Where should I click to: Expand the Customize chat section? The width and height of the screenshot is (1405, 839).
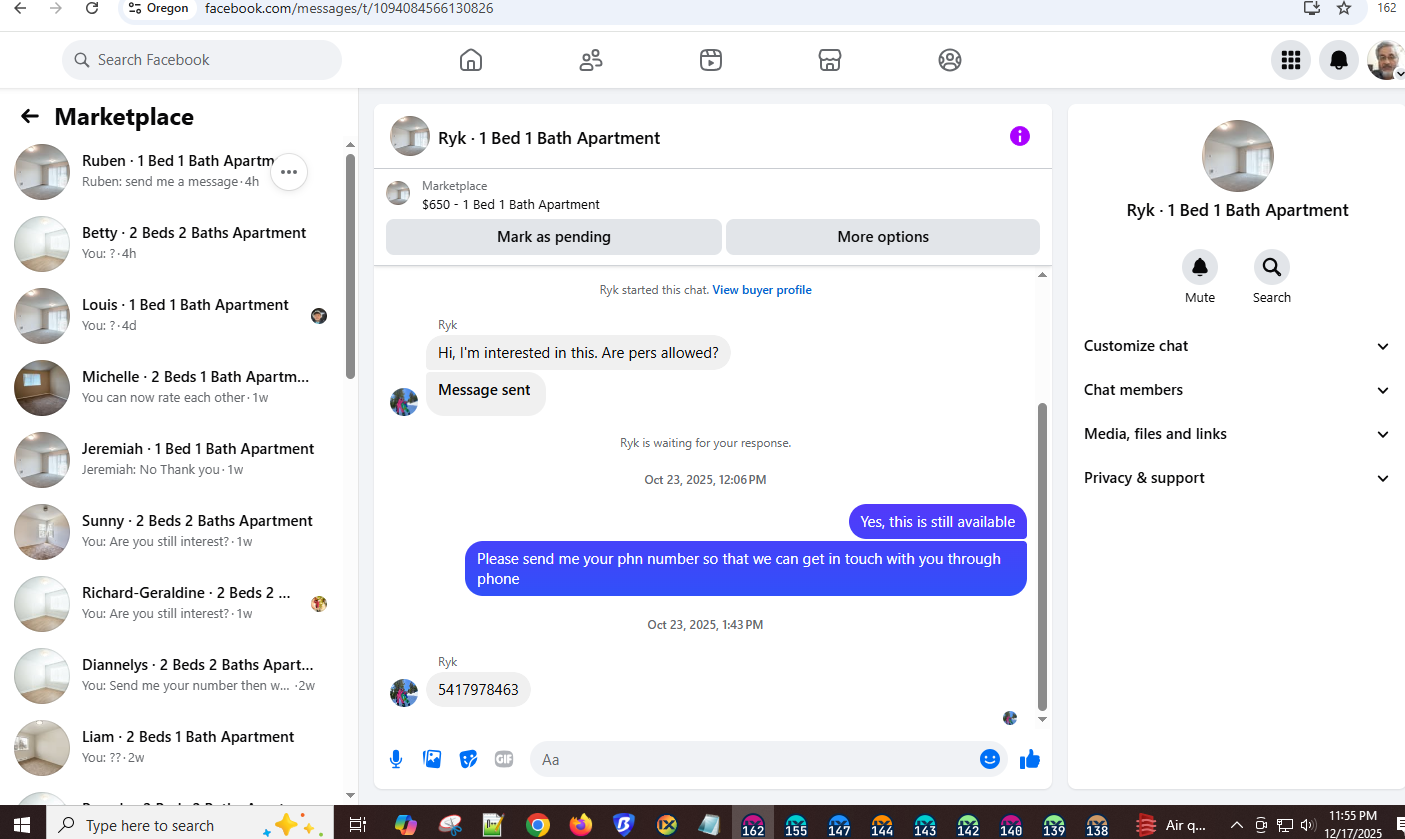point(1237,346)
